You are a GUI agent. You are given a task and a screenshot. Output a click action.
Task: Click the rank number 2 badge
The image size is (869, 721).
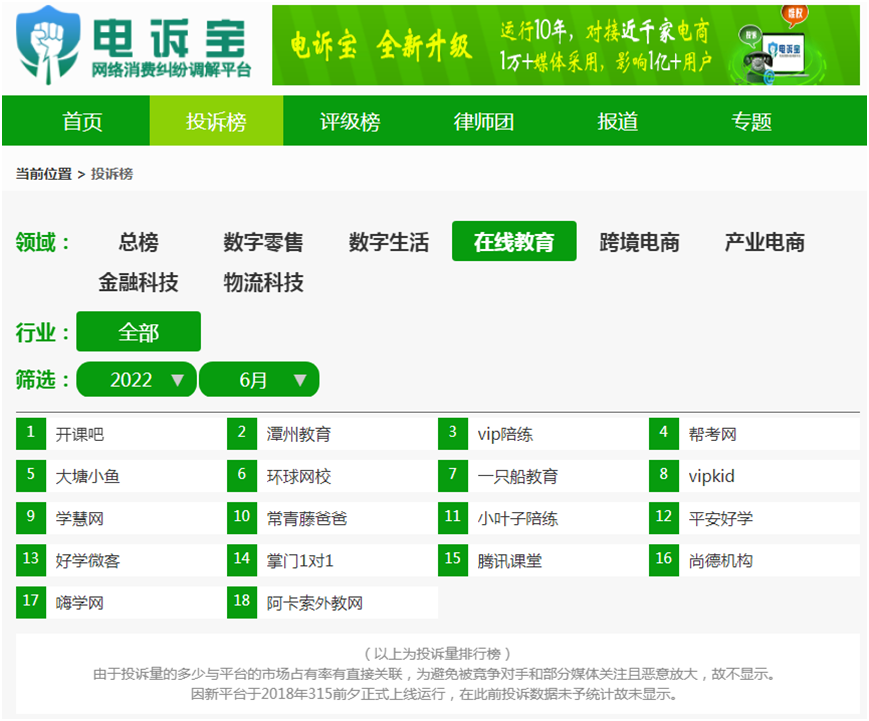pyautogui.click(x=242, y=433)
